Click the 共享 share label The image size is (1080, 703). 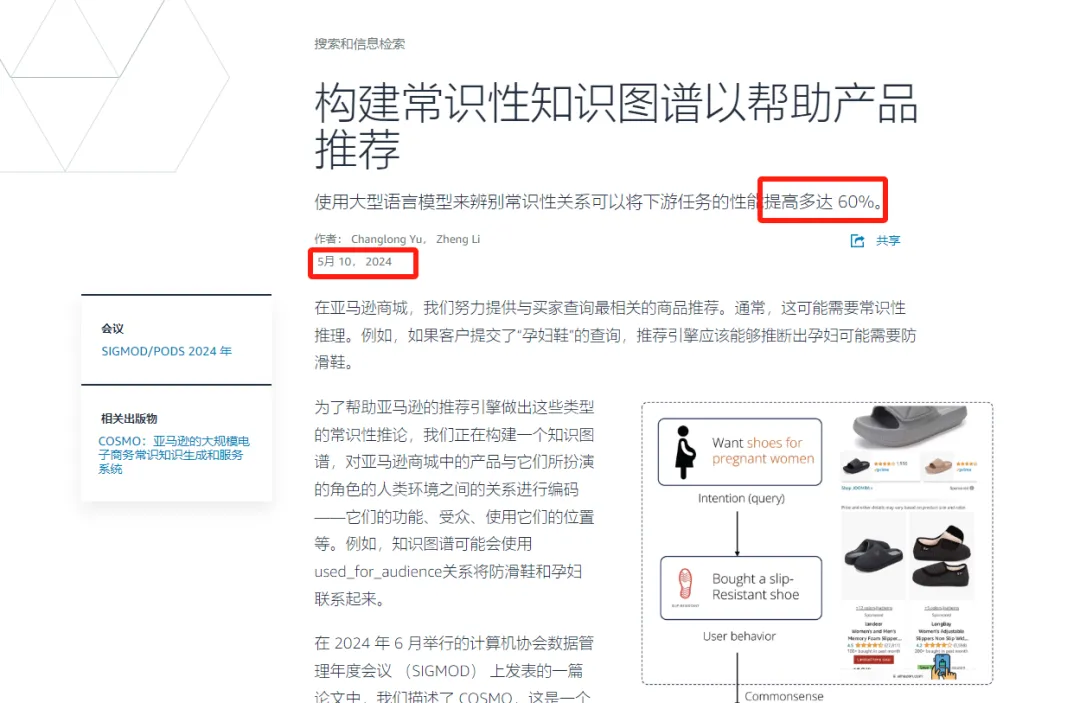888,241
